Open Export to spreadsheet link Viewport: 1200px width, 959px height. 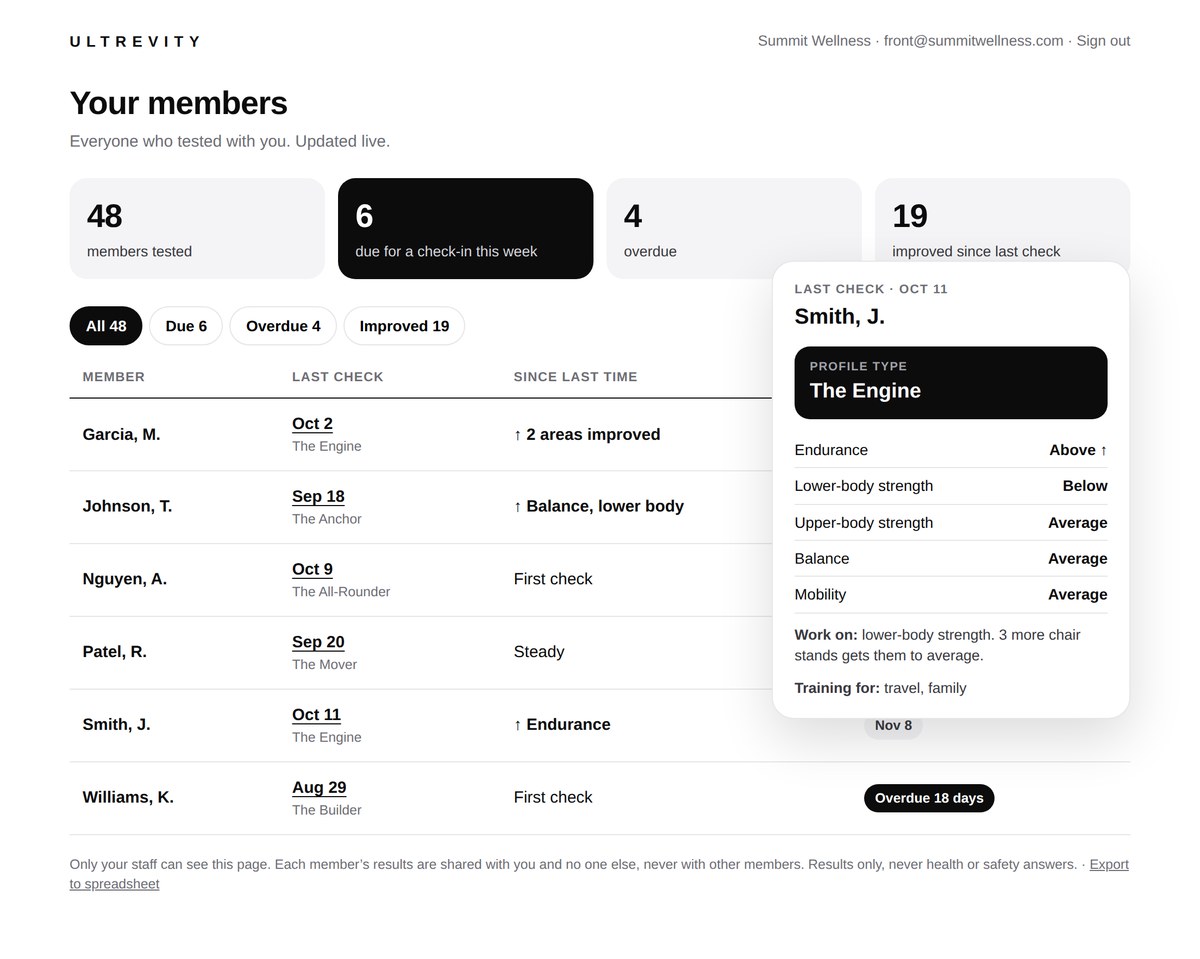(x=599, y=874)
